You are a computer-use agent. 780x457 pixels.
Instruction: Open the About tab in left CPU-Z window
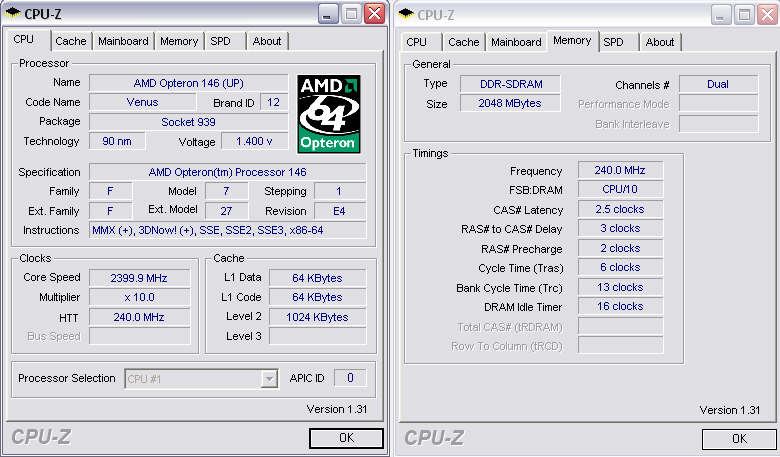[x=267, y=41]
